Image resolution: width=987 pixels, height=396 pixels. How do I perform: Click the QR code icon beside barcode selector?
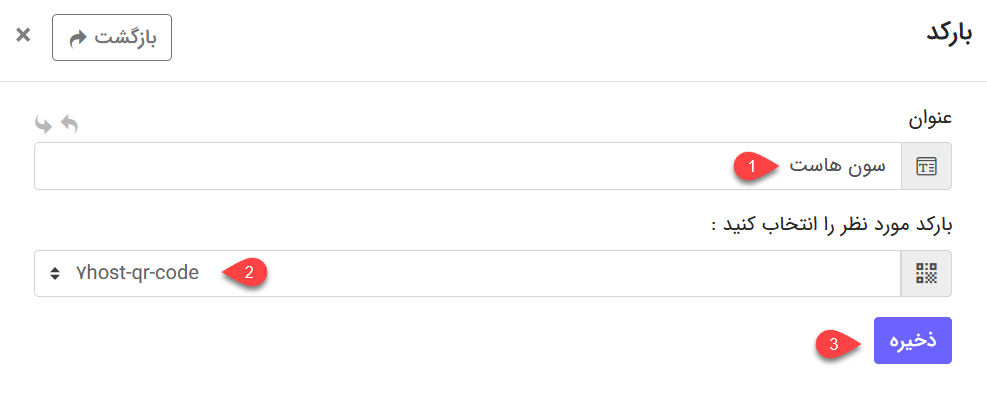[x=927, y=273]
